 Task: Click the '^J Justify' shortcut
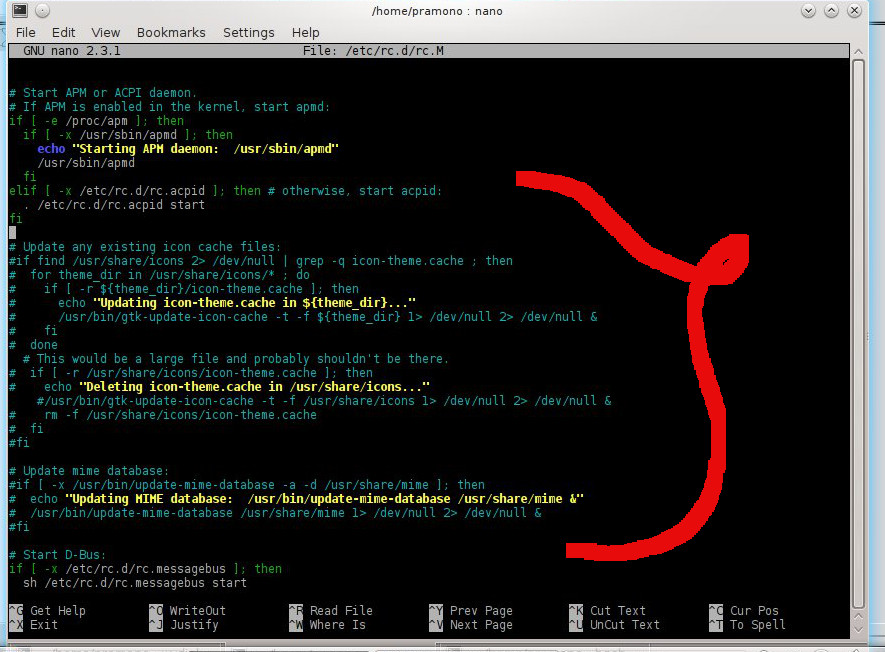pyautogui.click(x=184, y=625)
